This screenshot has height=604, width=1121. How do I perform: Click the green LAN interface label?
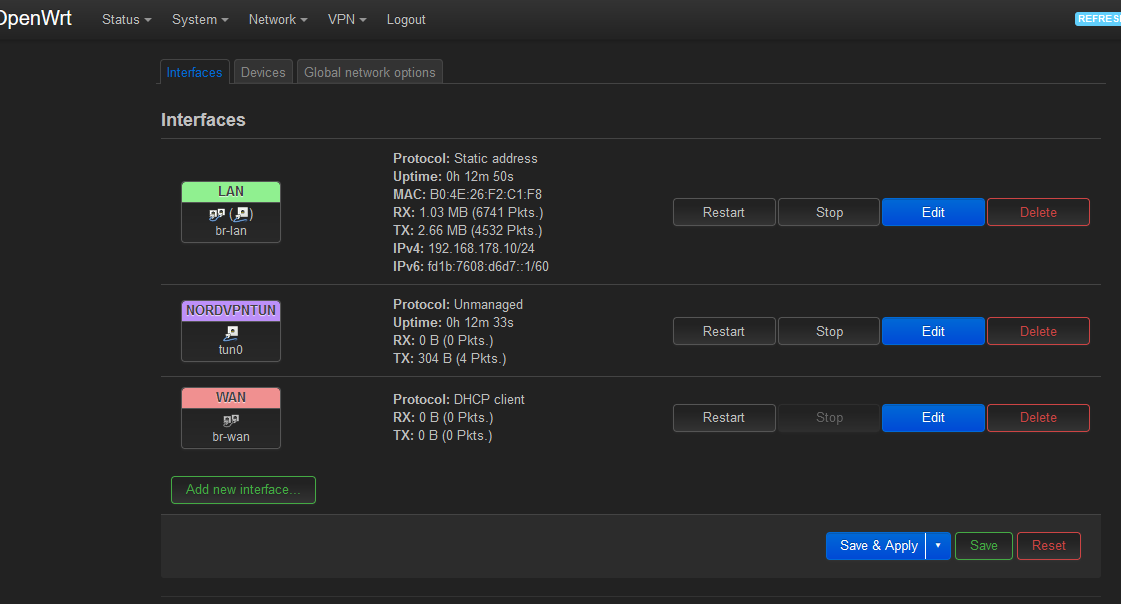(x=231, y=192)
